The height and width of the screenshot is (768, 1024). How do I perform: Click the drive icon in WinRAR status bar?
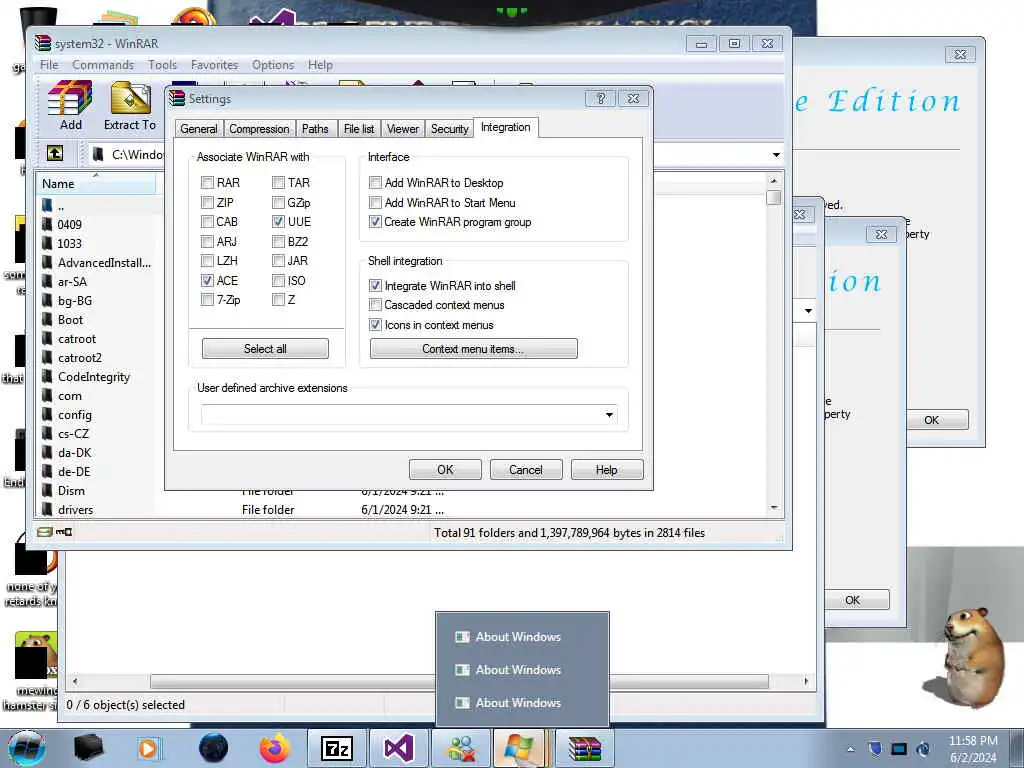coord(44,532)
